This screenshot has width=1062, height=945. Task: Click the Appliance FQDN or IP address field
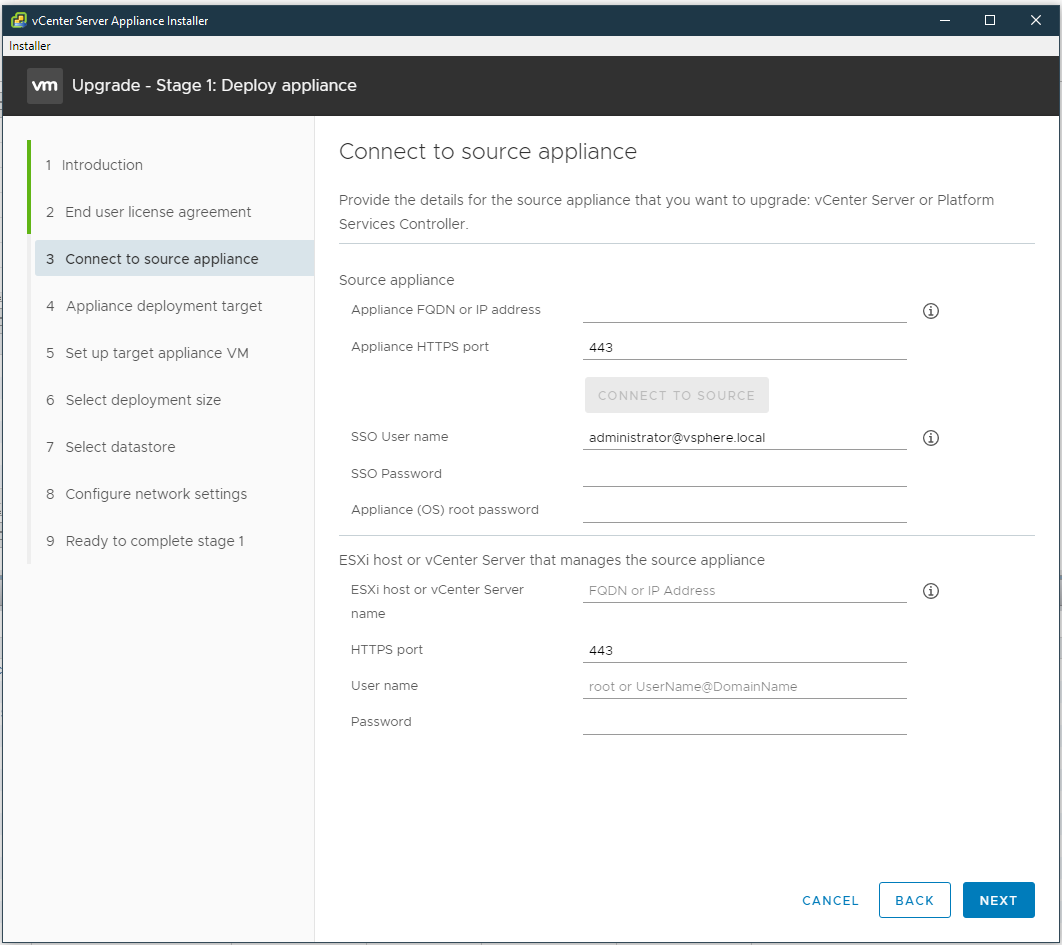[x=744, y=309]
